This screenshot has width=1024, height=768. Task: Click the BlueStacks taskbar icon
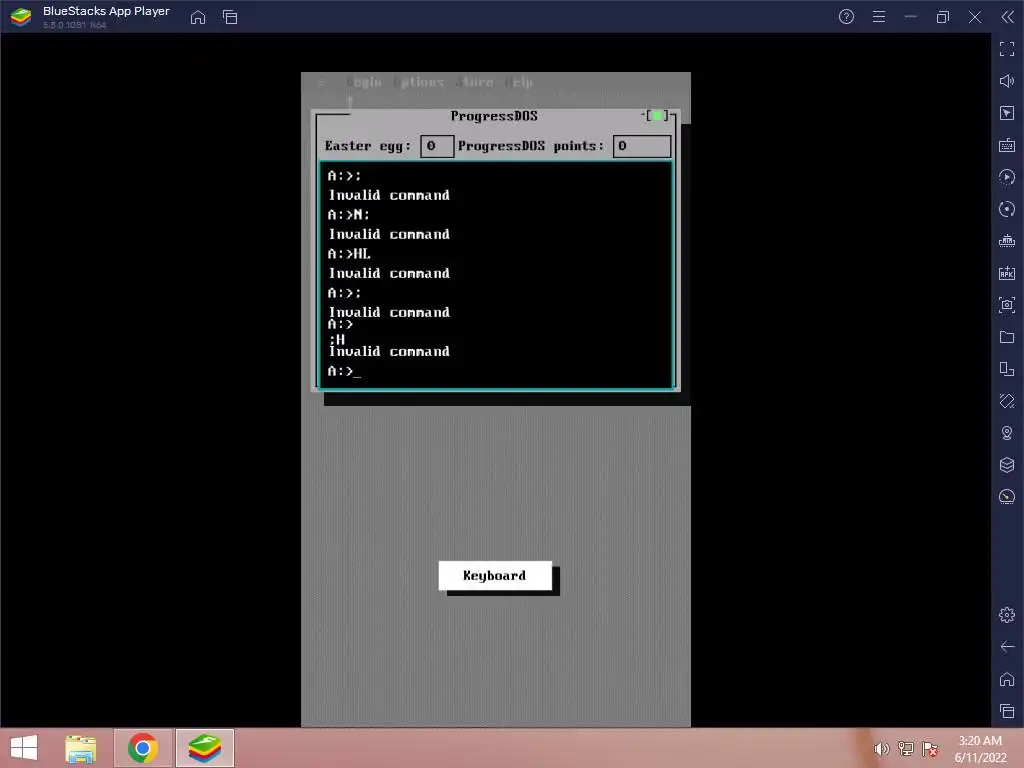204,748
